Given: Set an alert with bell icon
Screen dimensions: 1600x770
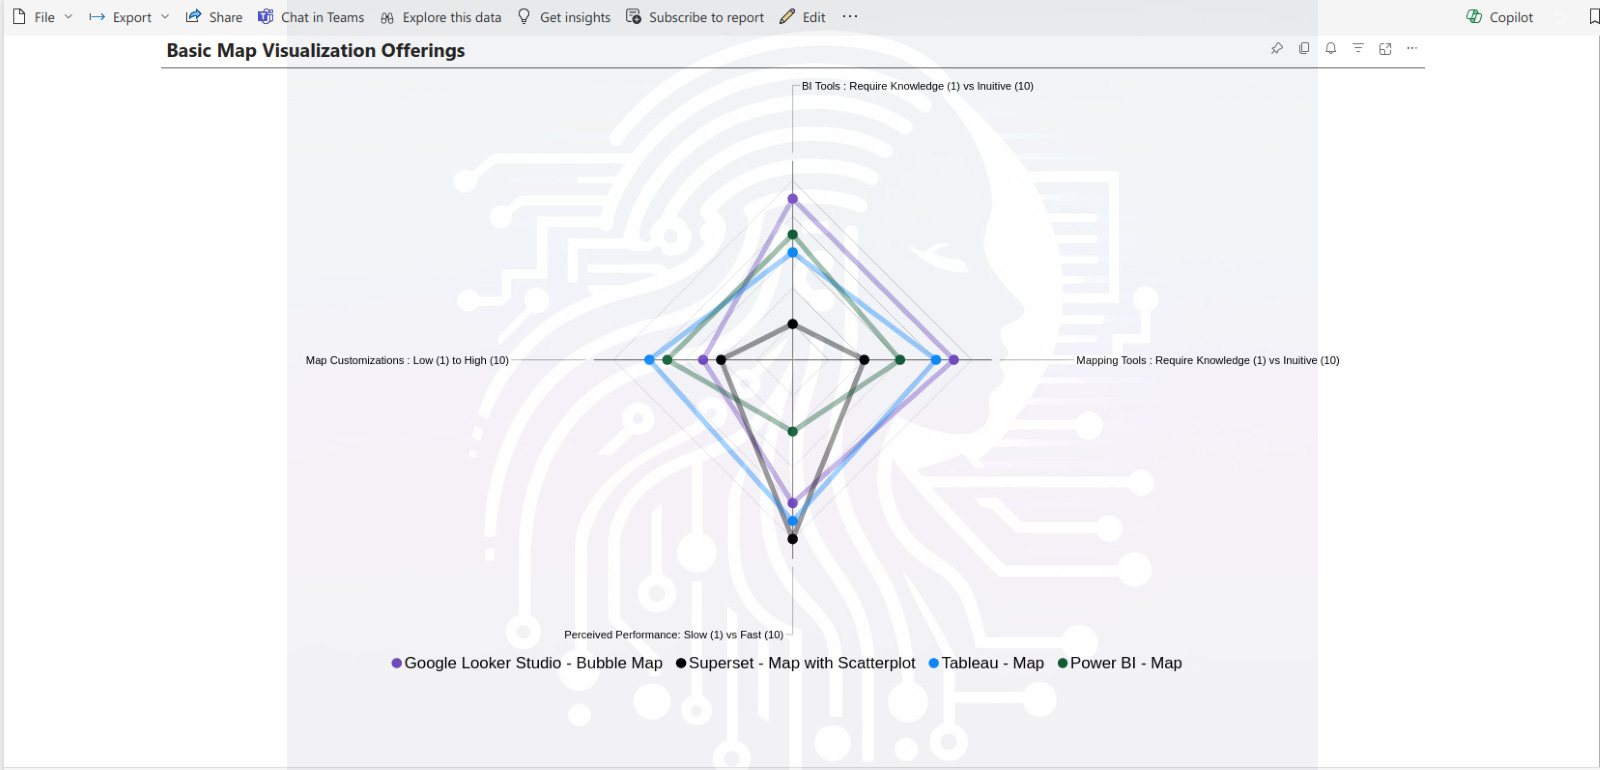Looking at the screenshot, I should tap(1331, 48).
